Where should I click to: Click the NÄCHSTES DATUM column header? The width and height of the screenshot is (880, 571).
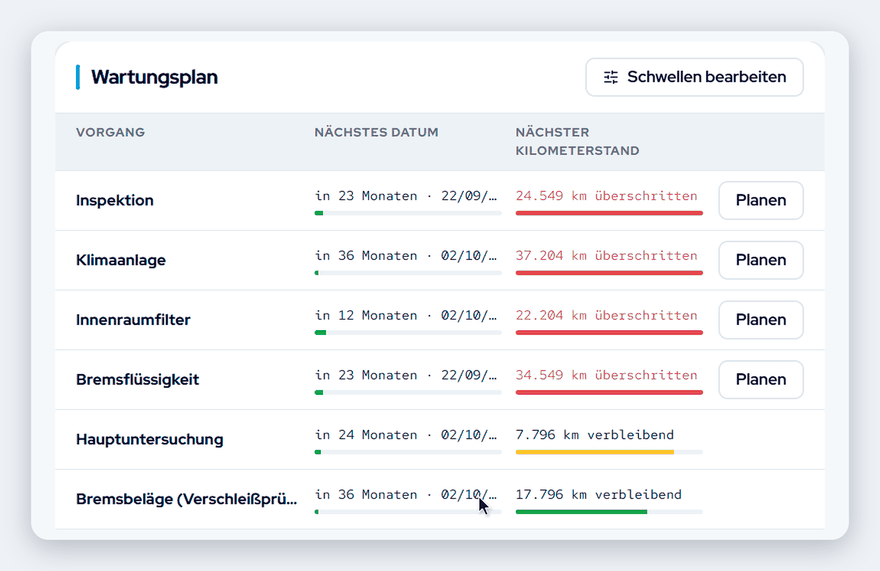pos(376,133)
